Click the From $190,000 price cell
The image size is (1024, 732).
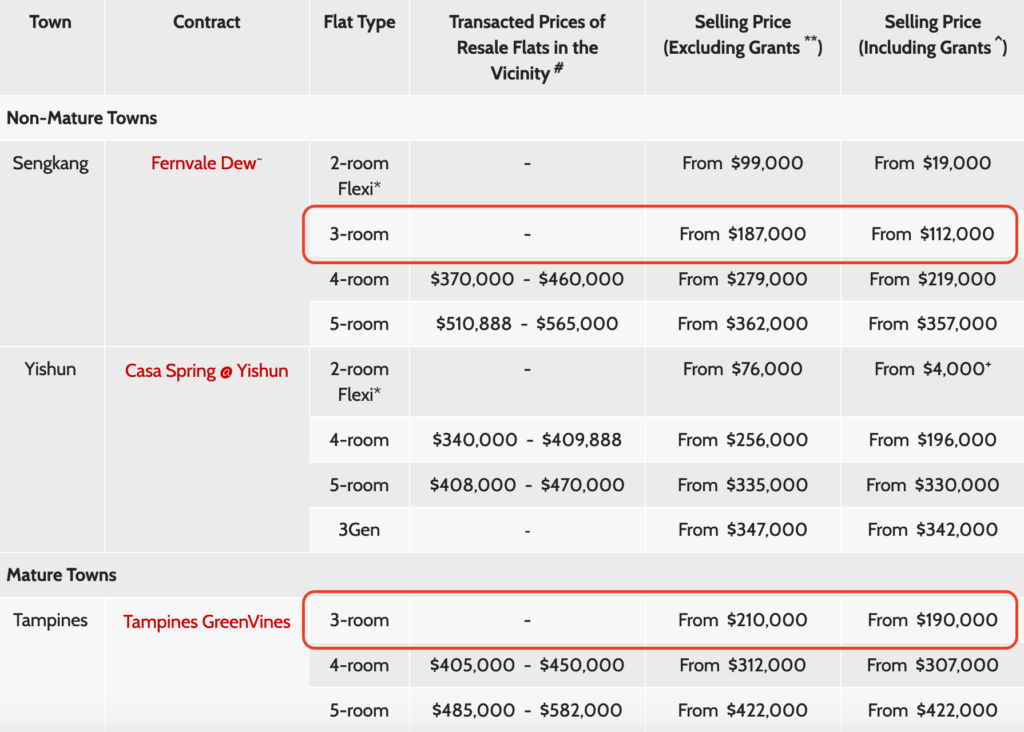tap(932, 620)
